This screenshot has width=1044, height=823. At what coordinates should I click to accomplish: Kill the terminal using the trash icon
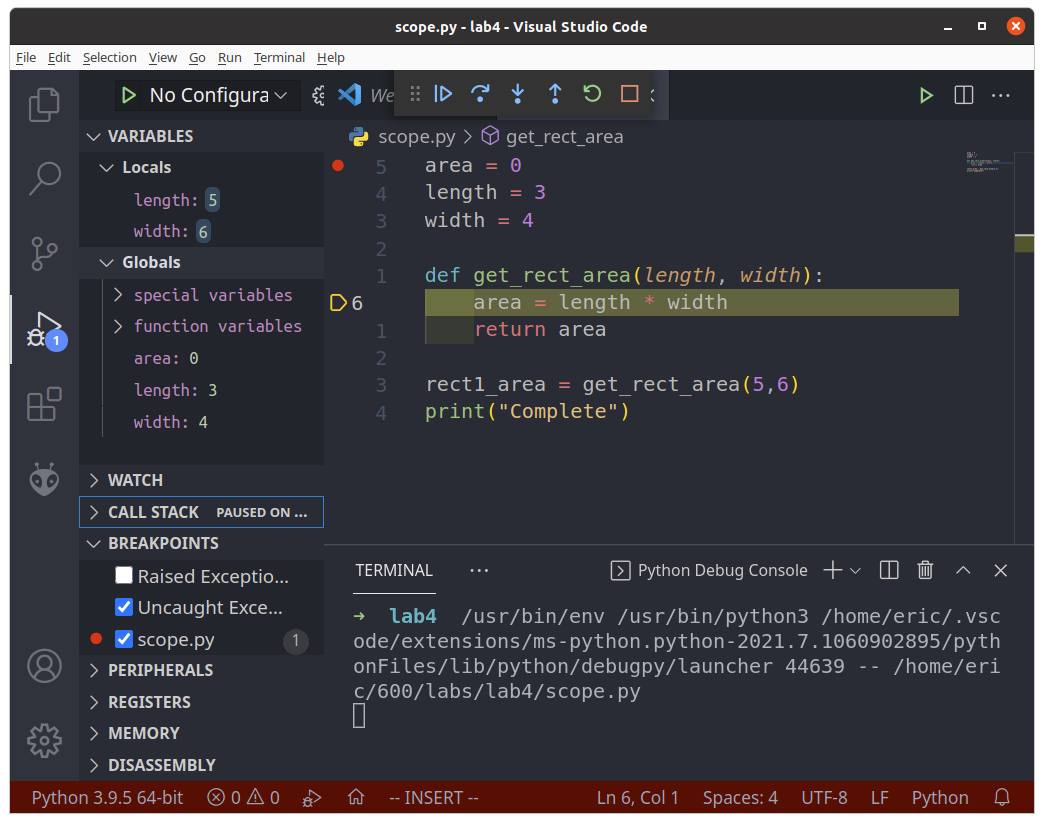click(x=924, y=570)
